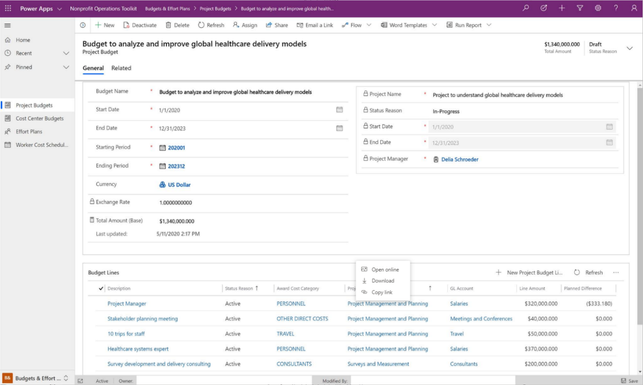Expand the Pinned section in sidebar

point(66,67)
